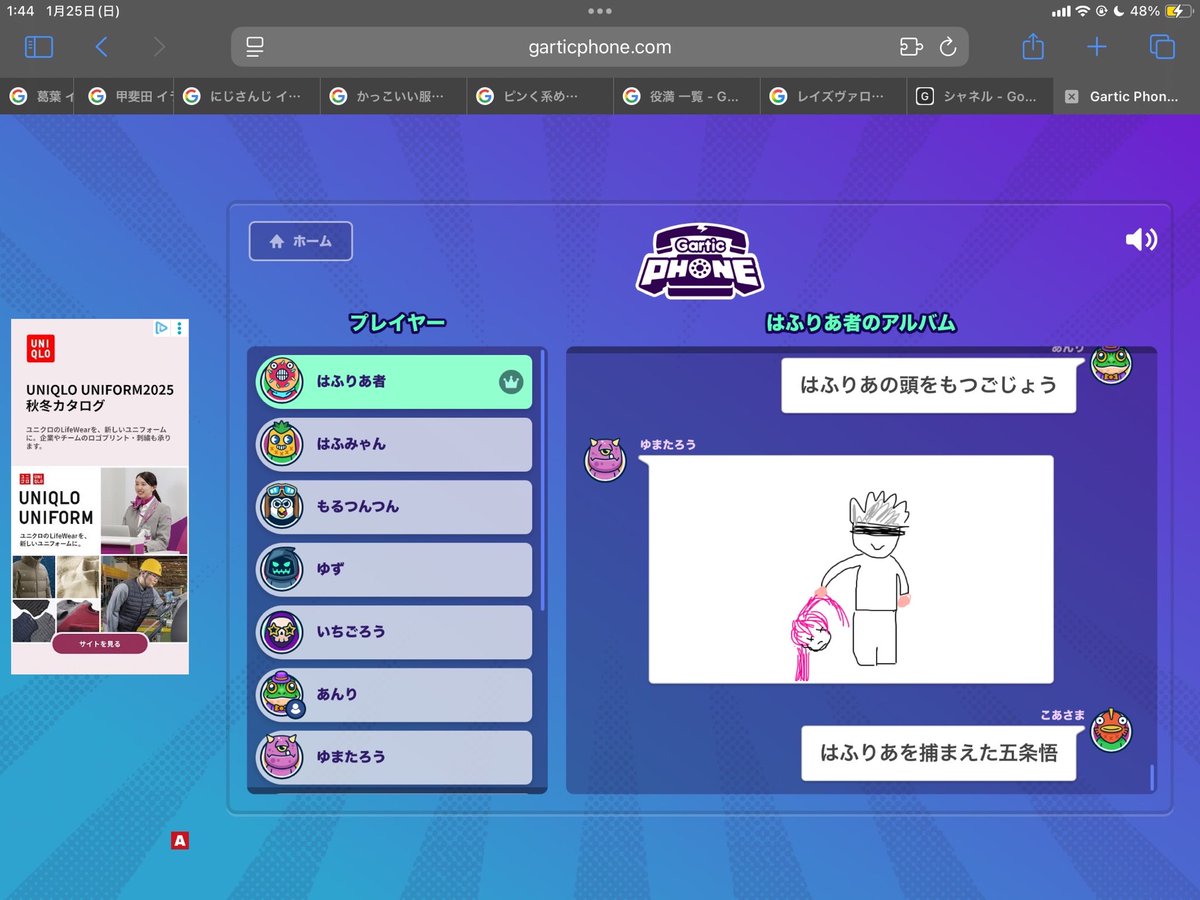This screenshot has height=900, width=1200.
Task: Open extensions icon in address bar
Action: coord(910,47)
